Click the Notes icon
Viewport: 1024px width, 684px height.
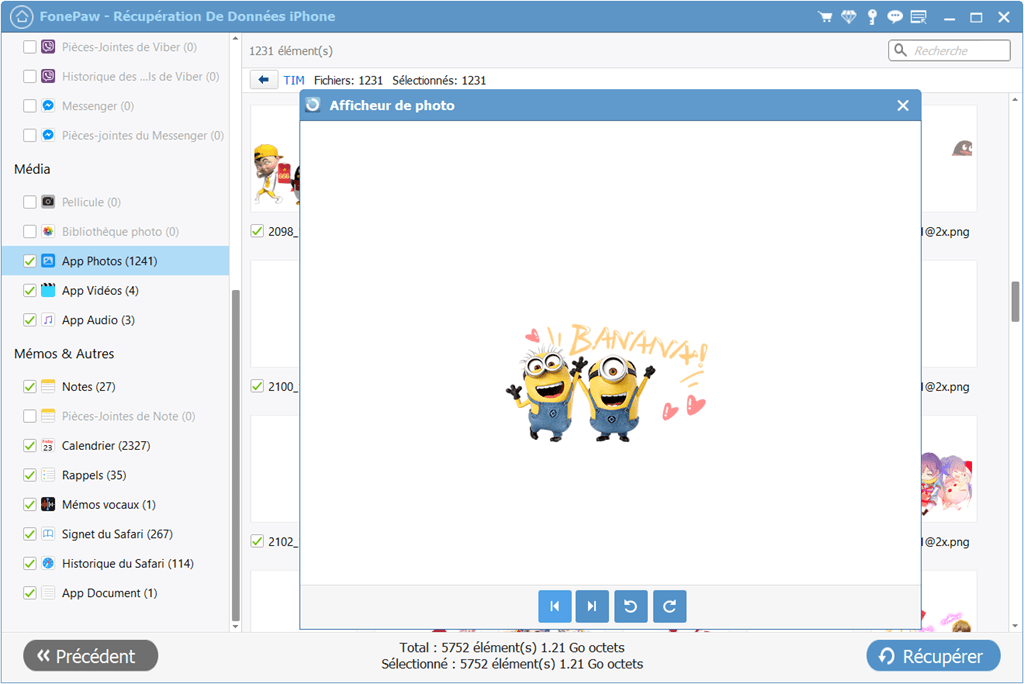[x=48, y=386]
